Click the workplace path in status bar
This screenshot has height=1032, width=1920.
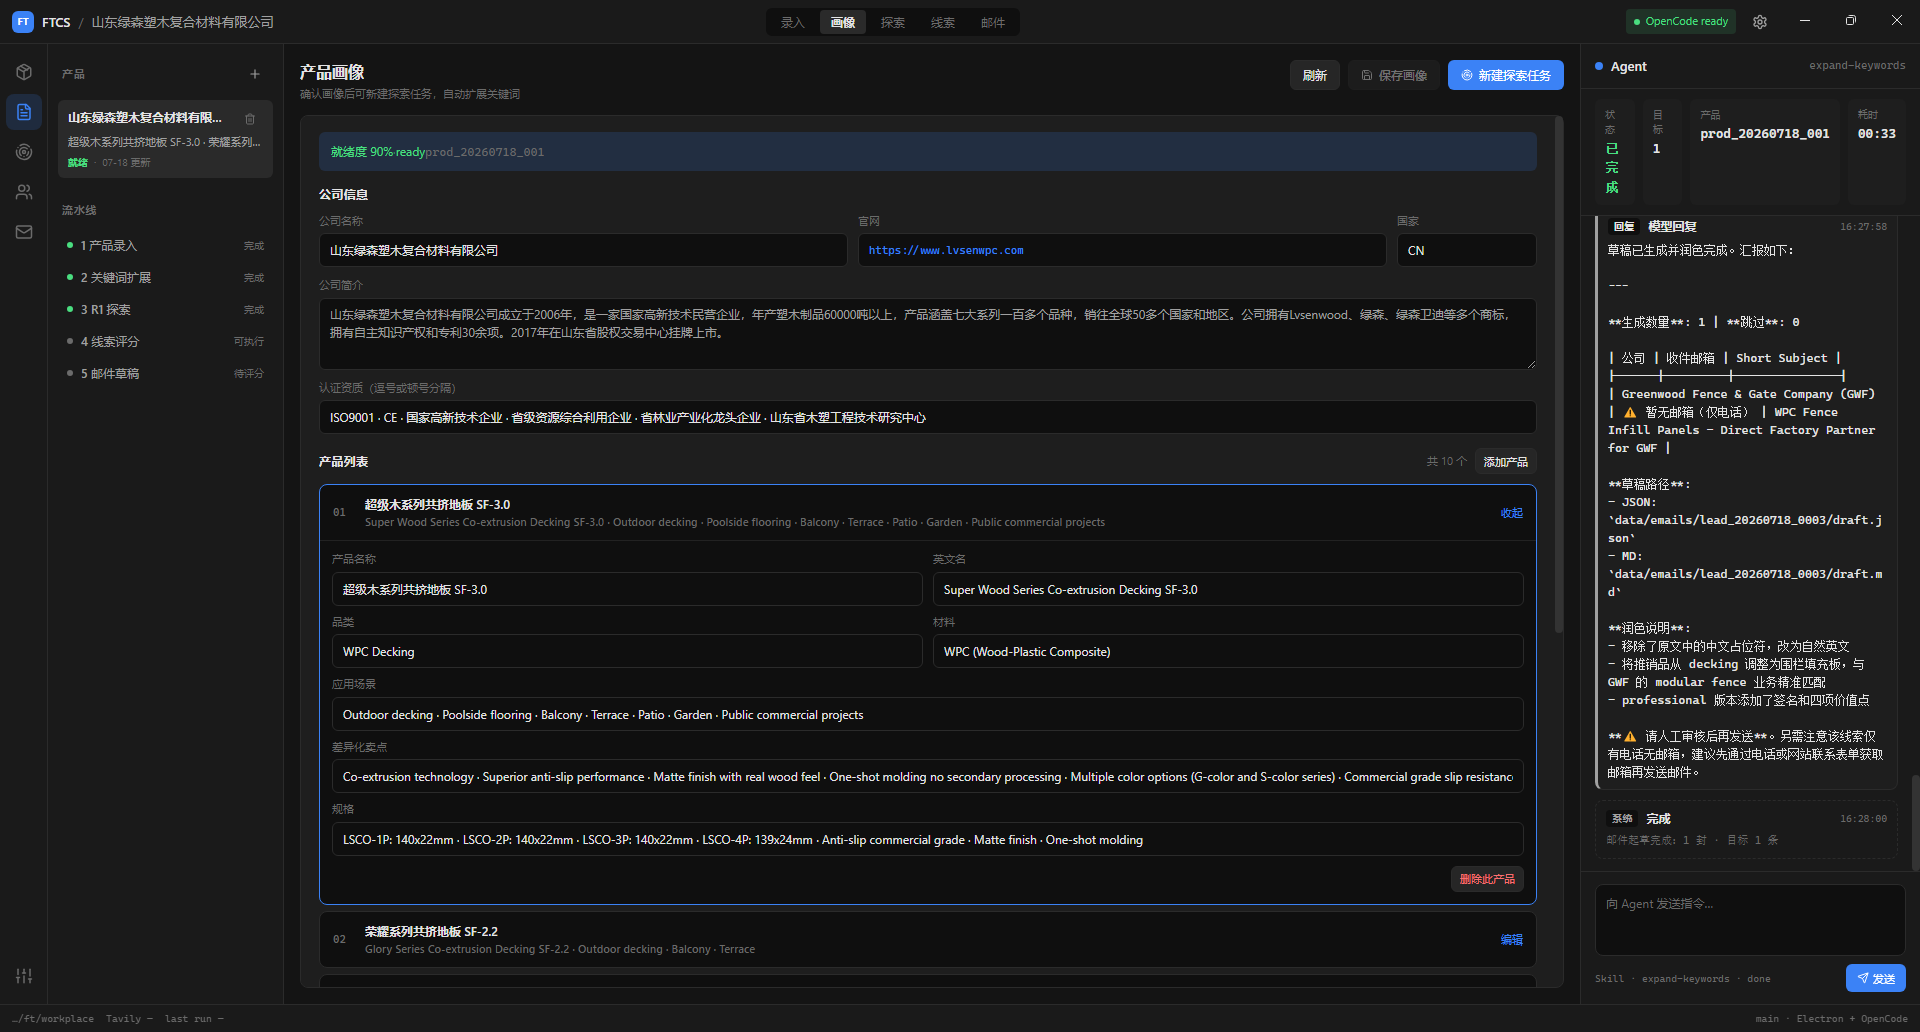point(53,1019)
